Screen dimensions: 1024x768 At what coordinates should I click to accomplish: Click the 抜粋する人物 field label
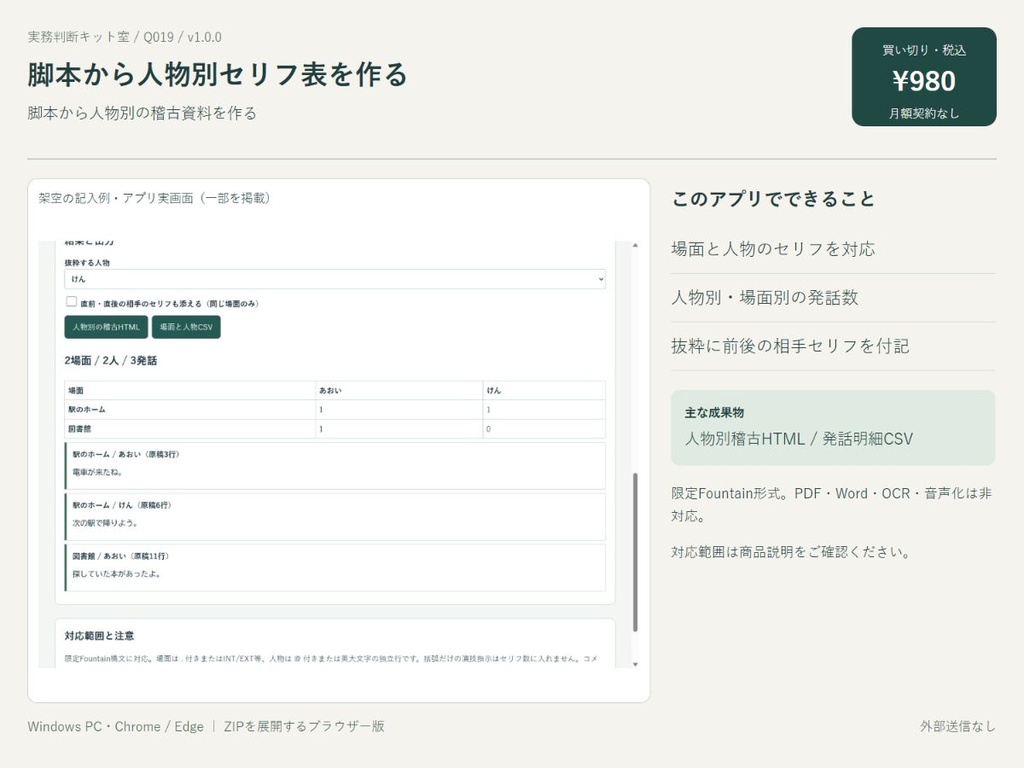pos(87,263)
